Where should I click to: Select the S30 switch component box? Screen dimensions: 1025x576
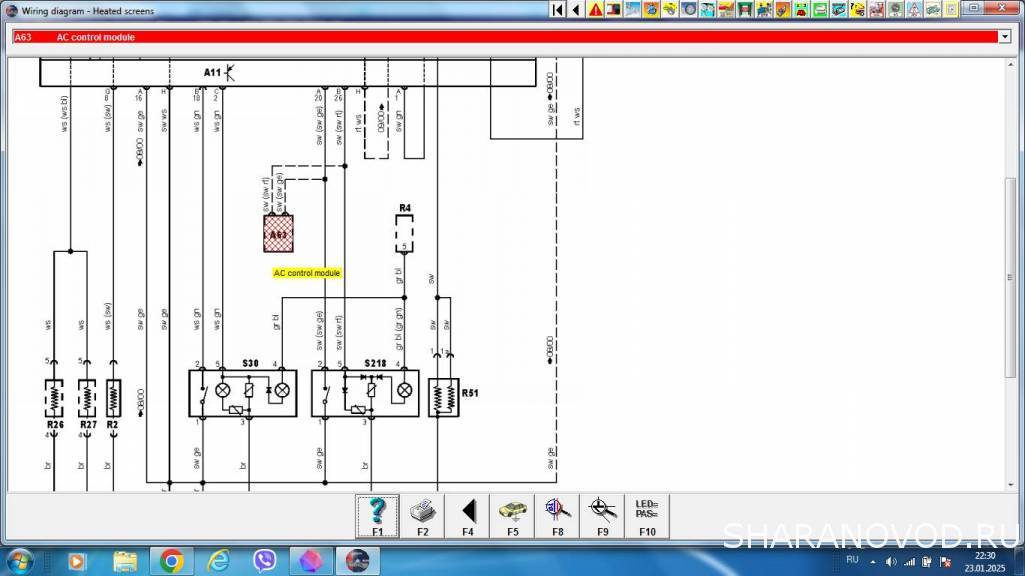242,393
